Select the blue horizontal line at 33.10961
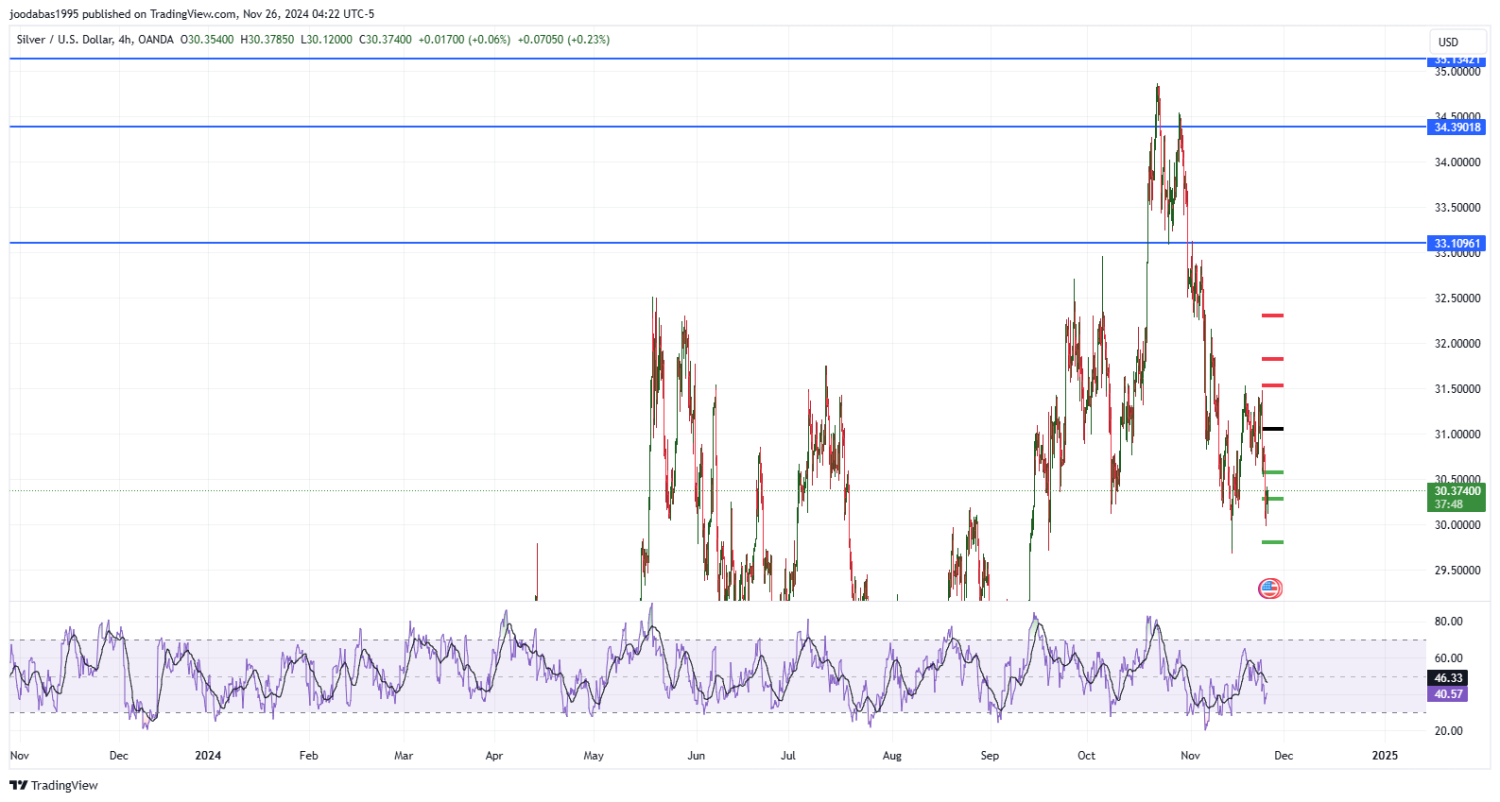This screenshot has width=1500, height=802. [717, 243]
